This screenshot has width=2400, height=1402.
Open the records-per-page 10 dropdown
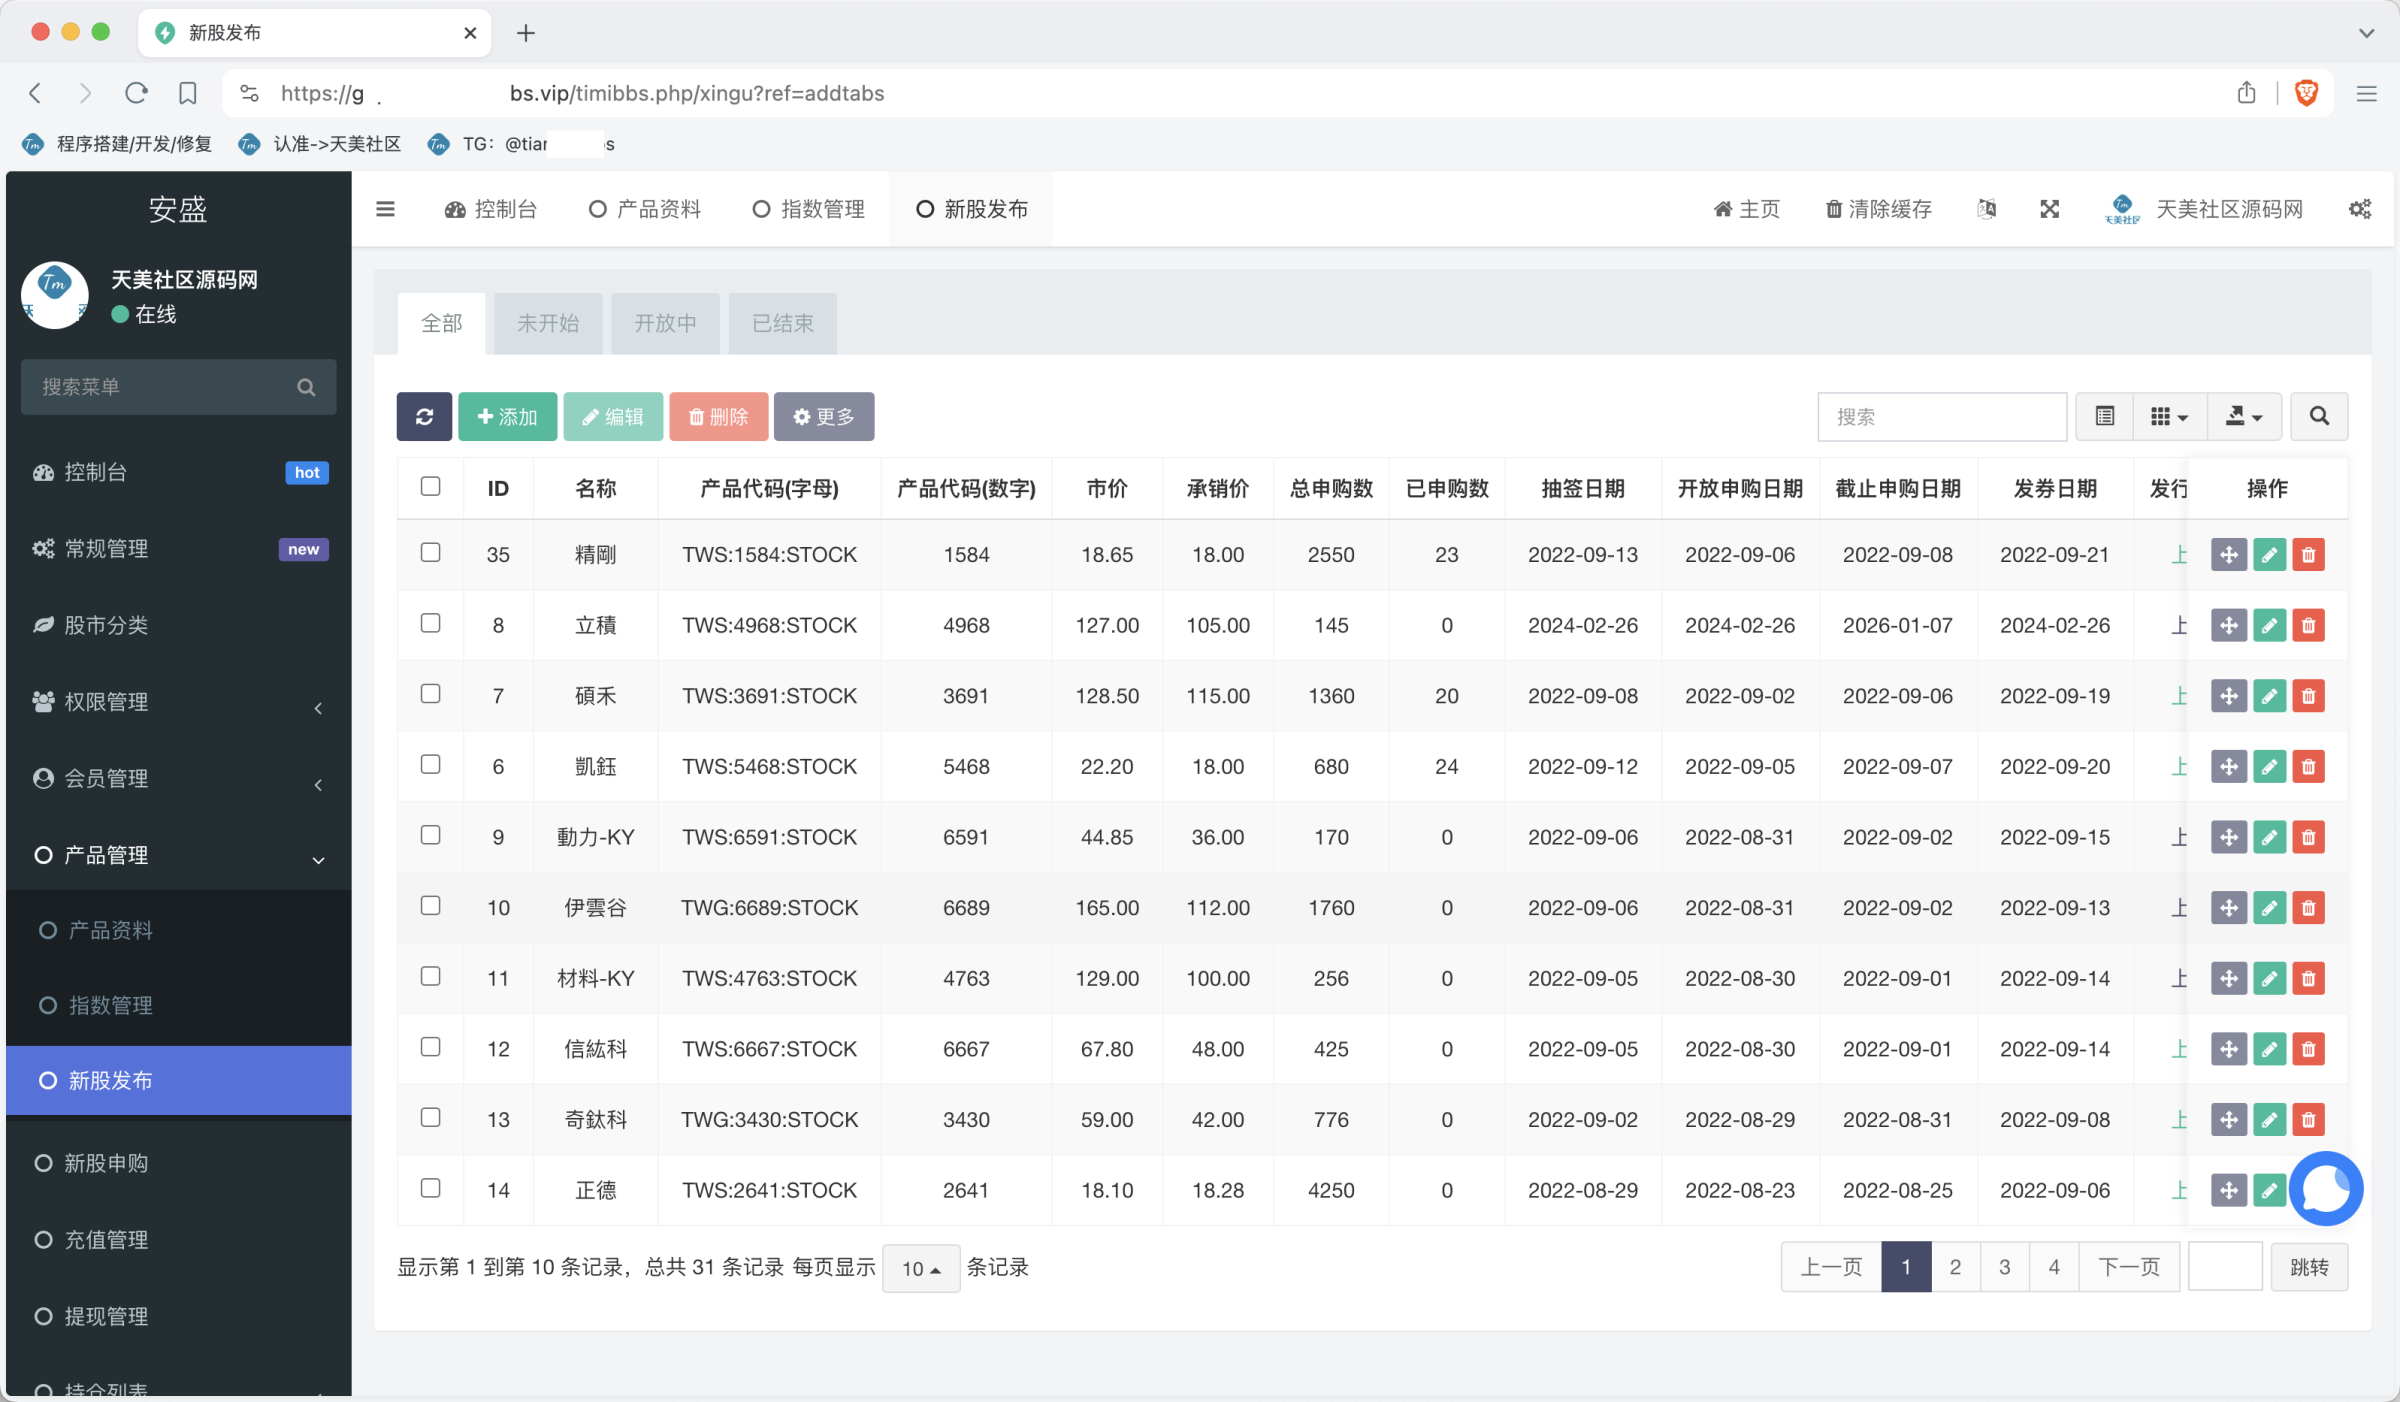pyautogui.click(x=920, y=1268)
